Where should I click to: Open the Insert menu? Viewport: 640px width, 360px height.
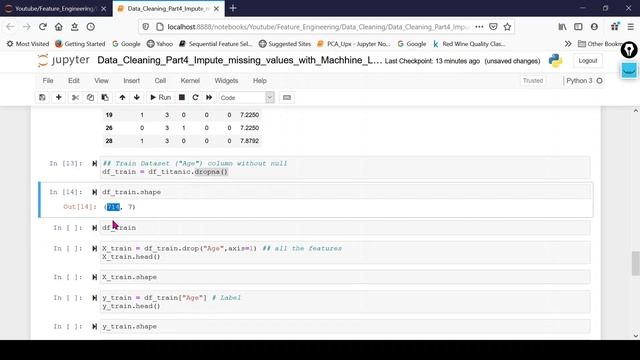(x=131, y=81)
